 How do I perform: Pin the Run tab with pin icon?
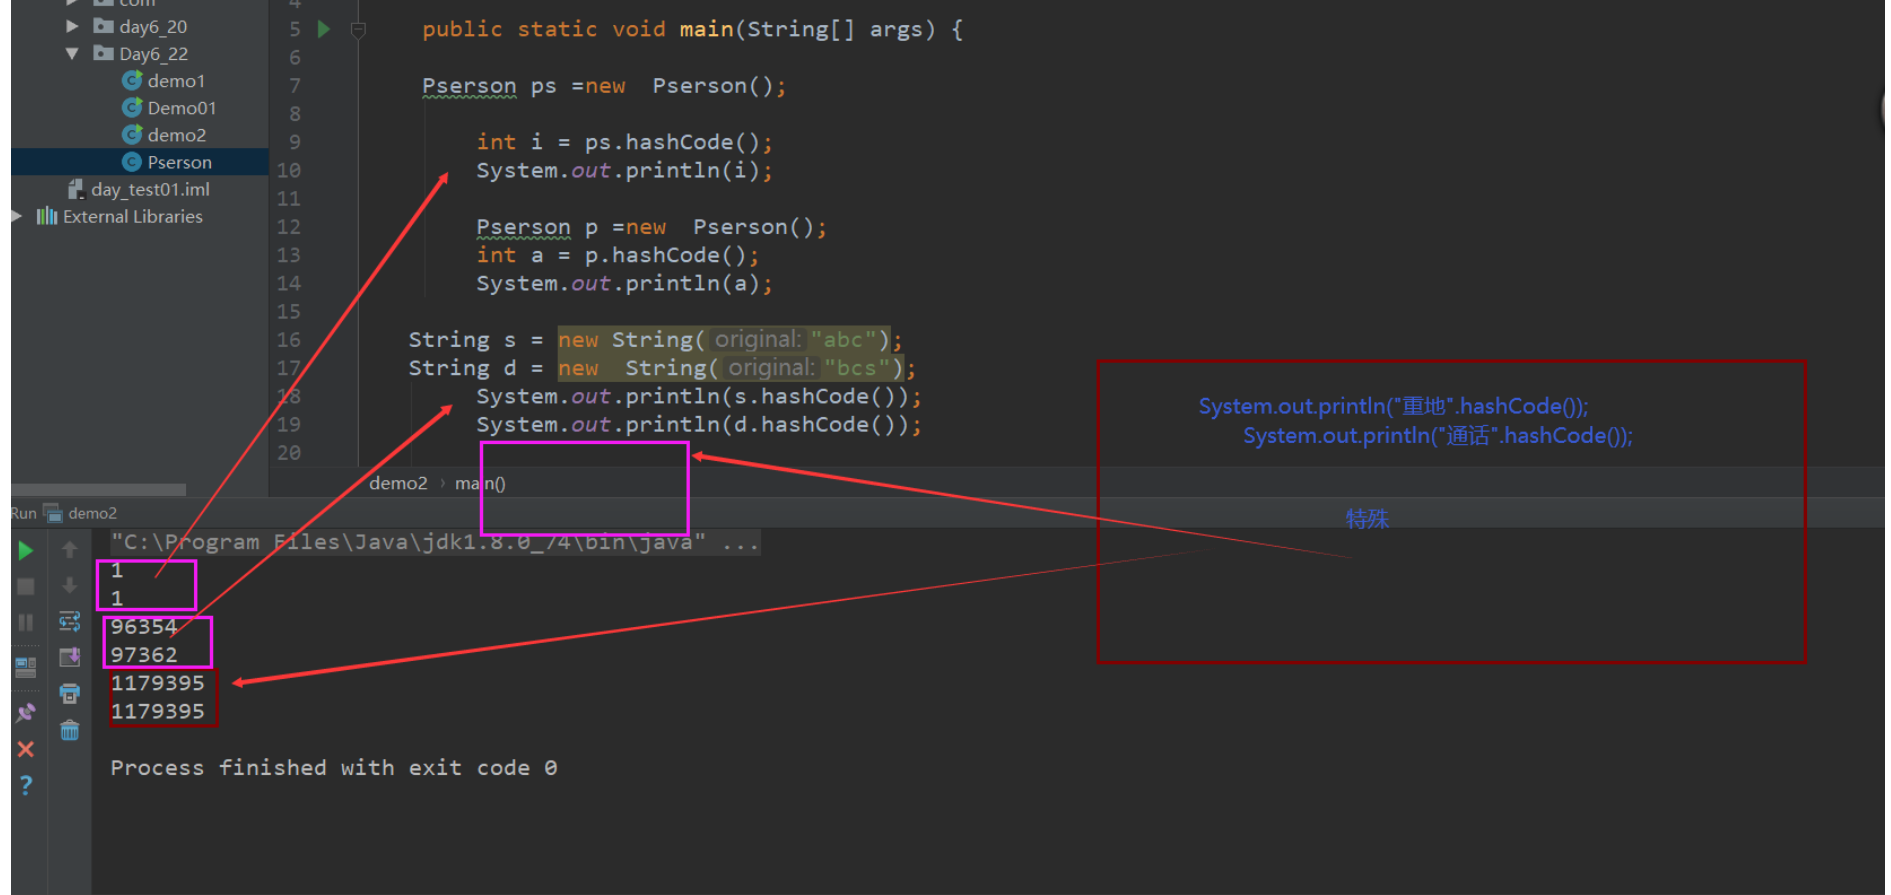click(x=26, y=713)
